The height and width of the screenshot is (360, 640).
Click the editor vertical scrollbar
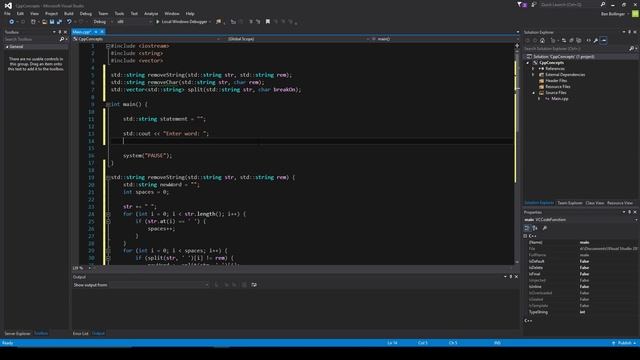pos(517,155)
